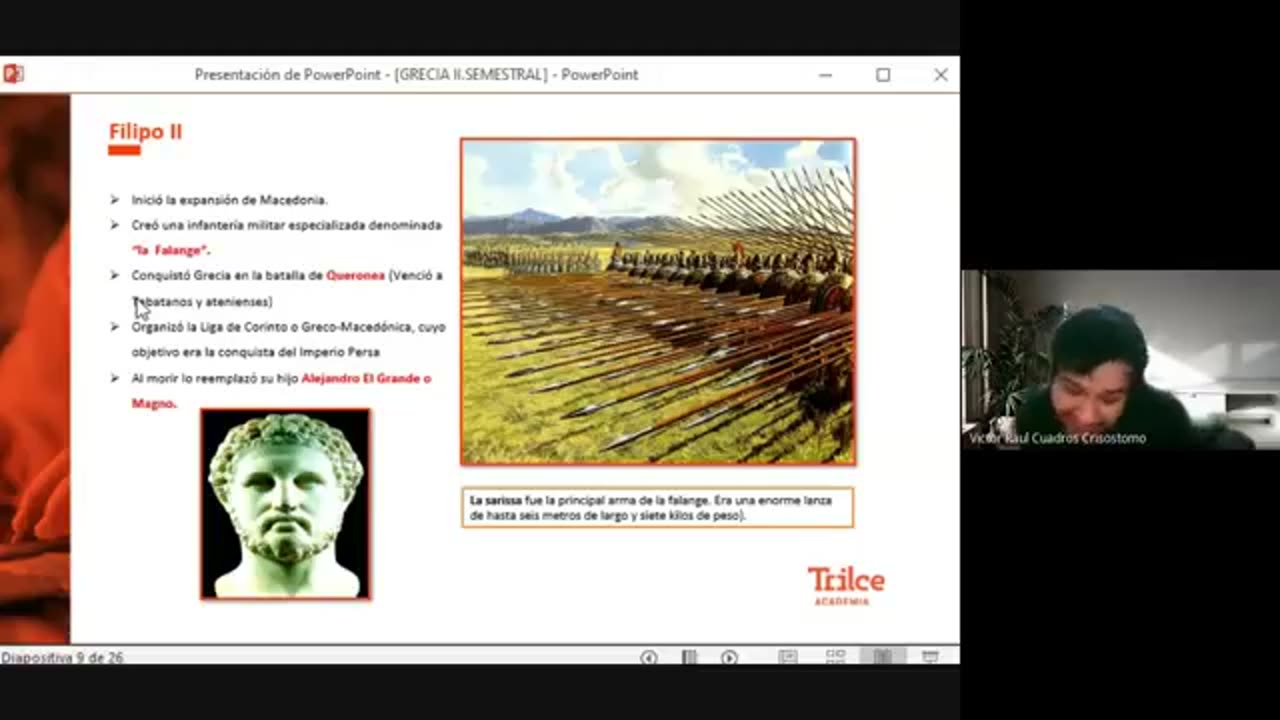Image resolution: width=1280 pixels, height=720 pixels.
Task: Click the red text 'la Falange'
Action: click(x=171, y=250)
